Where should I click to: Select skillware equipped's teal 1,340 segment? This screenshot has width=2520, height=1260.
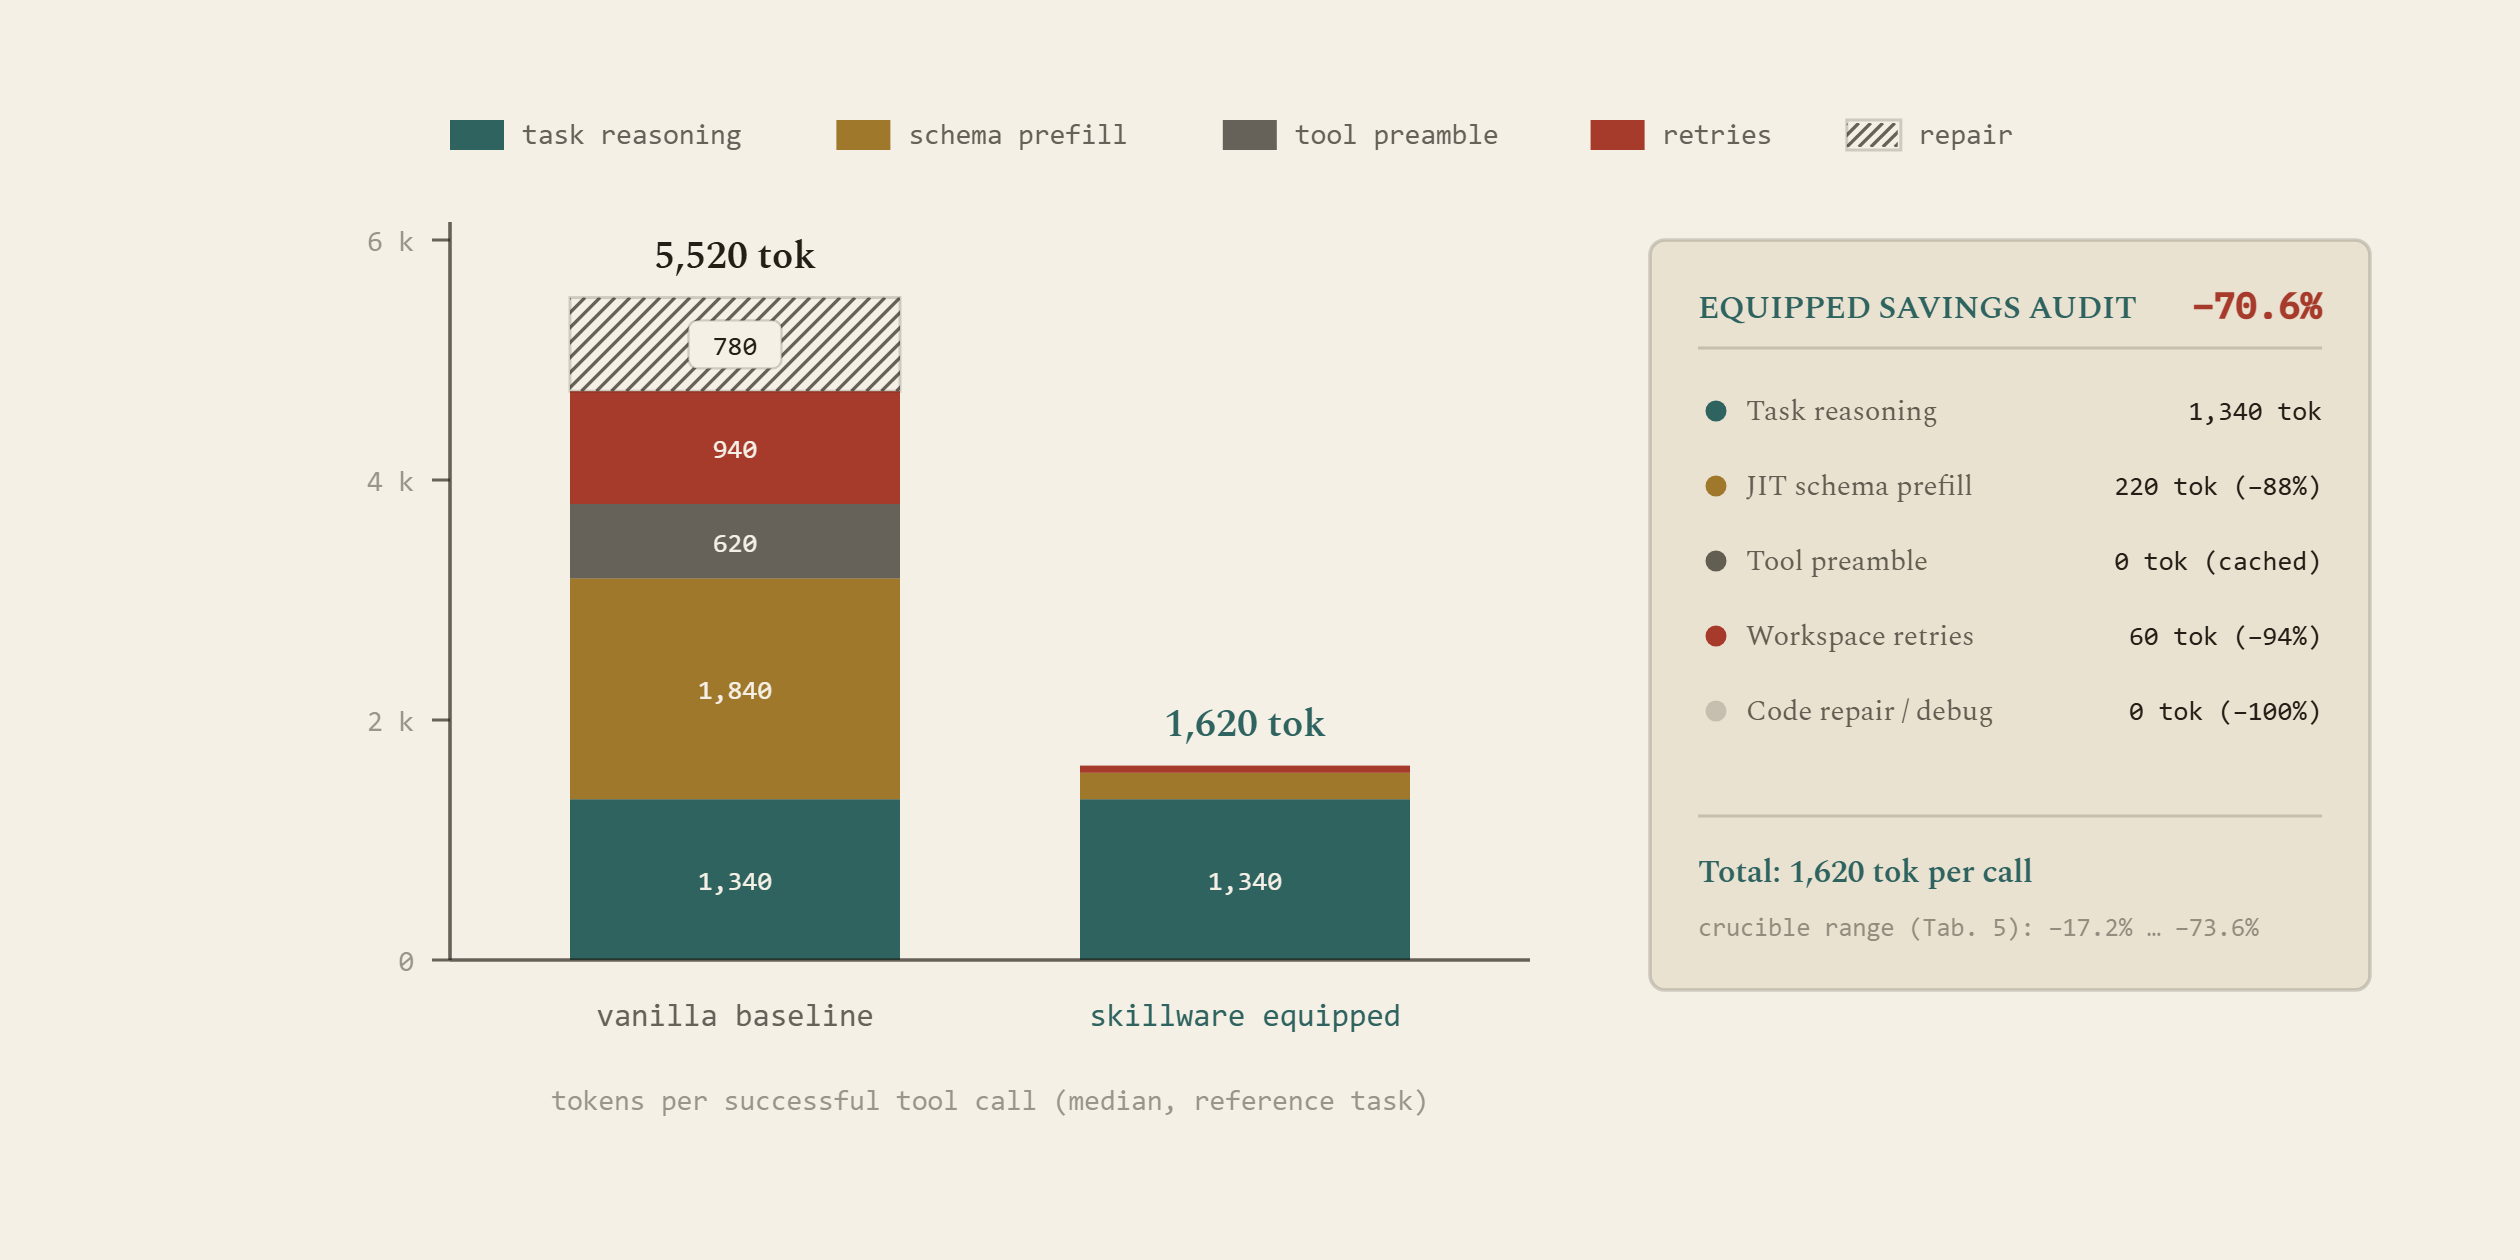[1245, 880]
